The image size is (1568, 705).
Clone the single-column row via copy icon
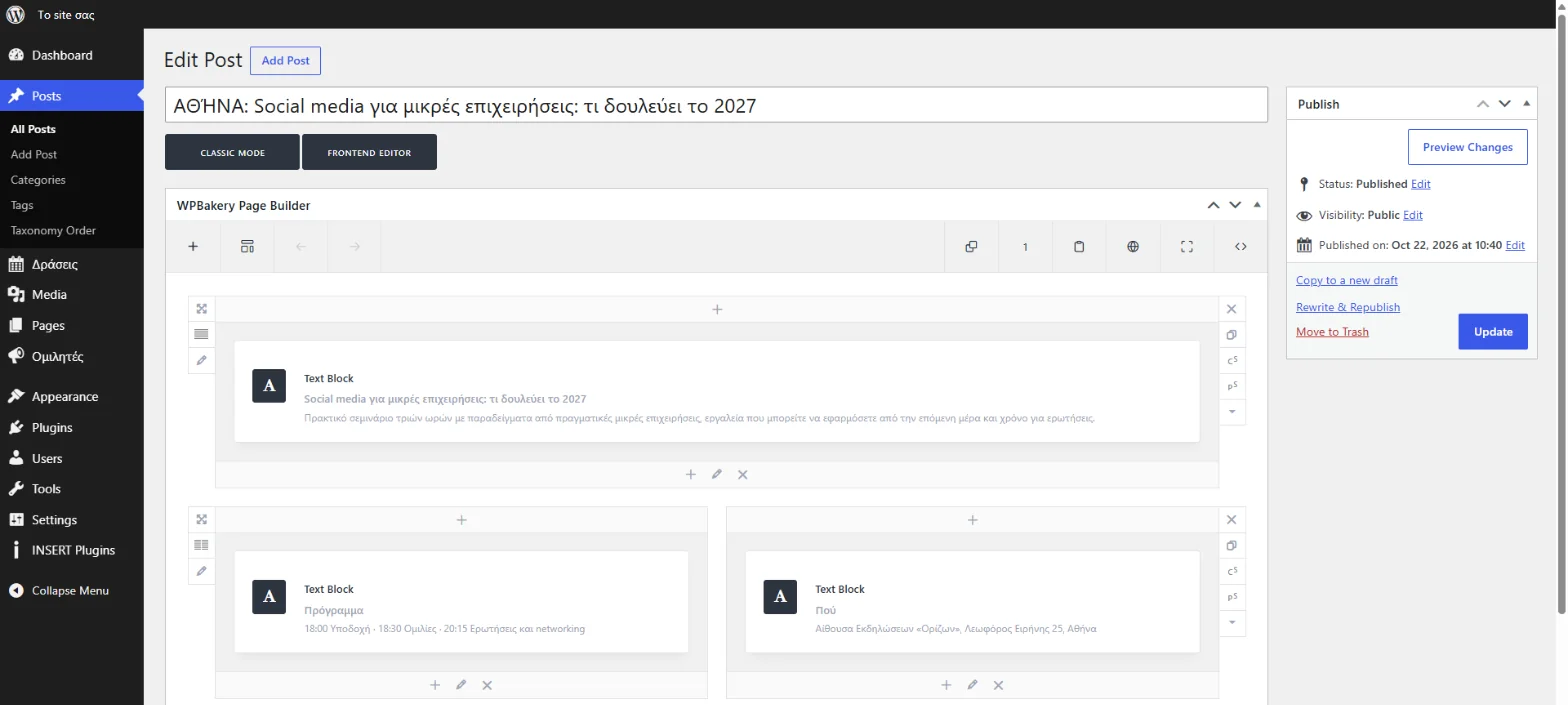point(1232,335)
